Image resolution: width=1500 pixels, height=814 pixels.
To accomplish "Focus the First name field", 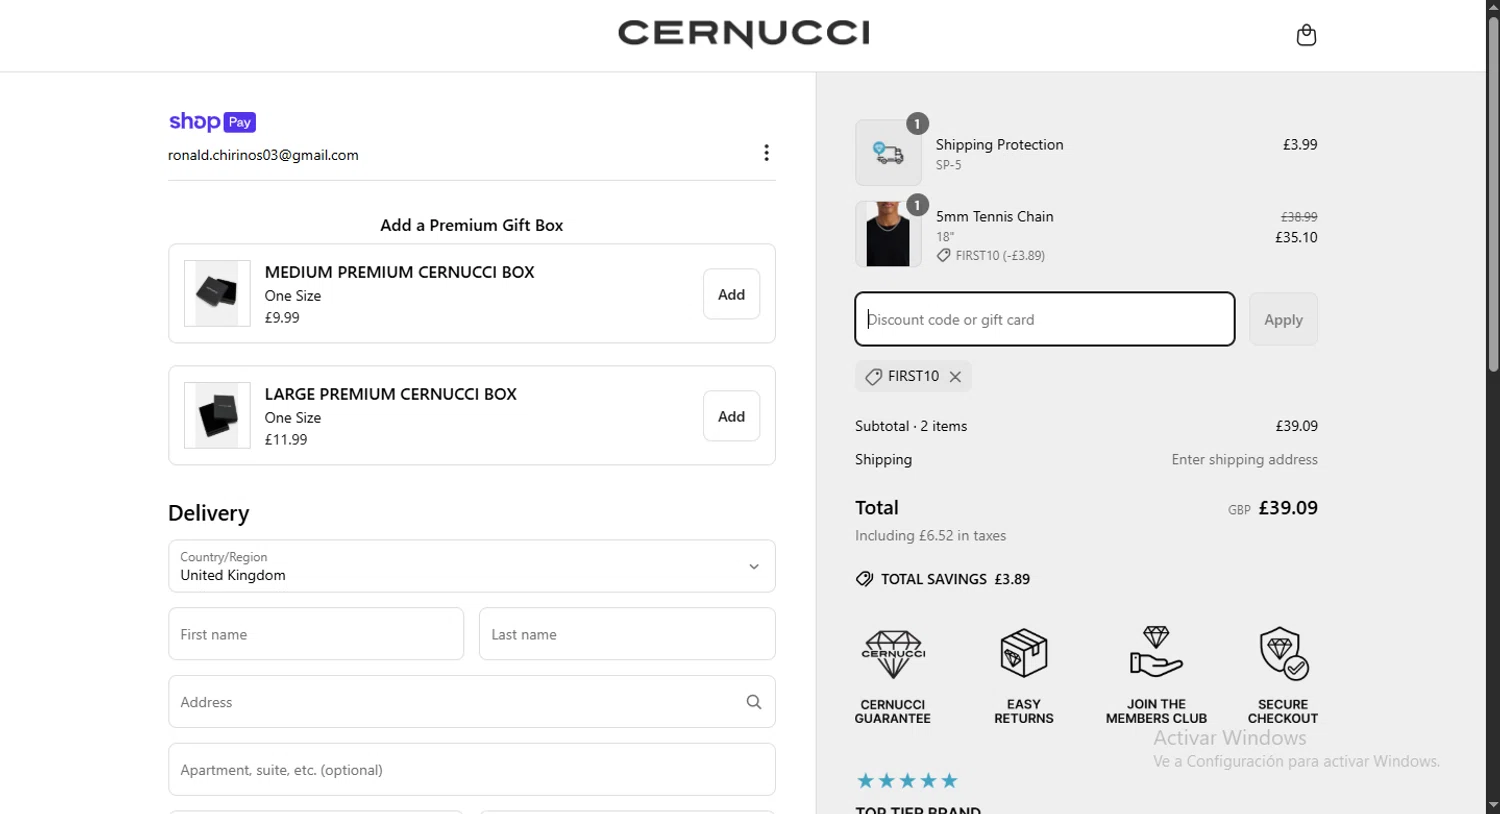I will (x=316, y=634).
